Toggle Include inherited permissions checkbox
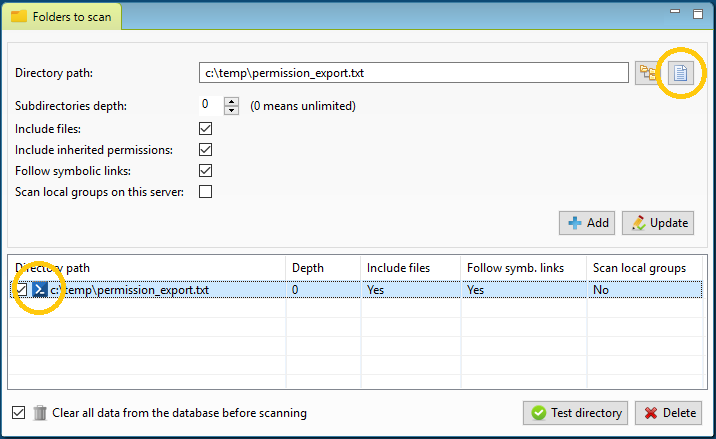 point(205,150)
